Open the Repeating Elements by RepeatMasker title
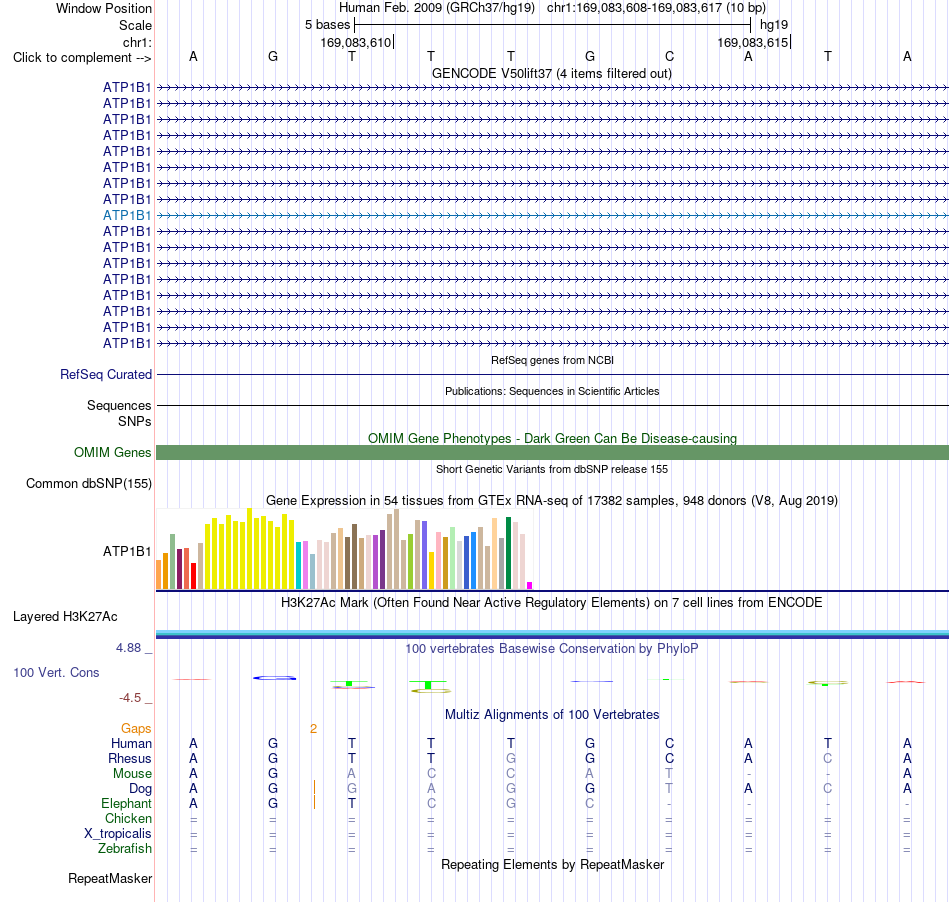950x902 pixels. point(552,864)
